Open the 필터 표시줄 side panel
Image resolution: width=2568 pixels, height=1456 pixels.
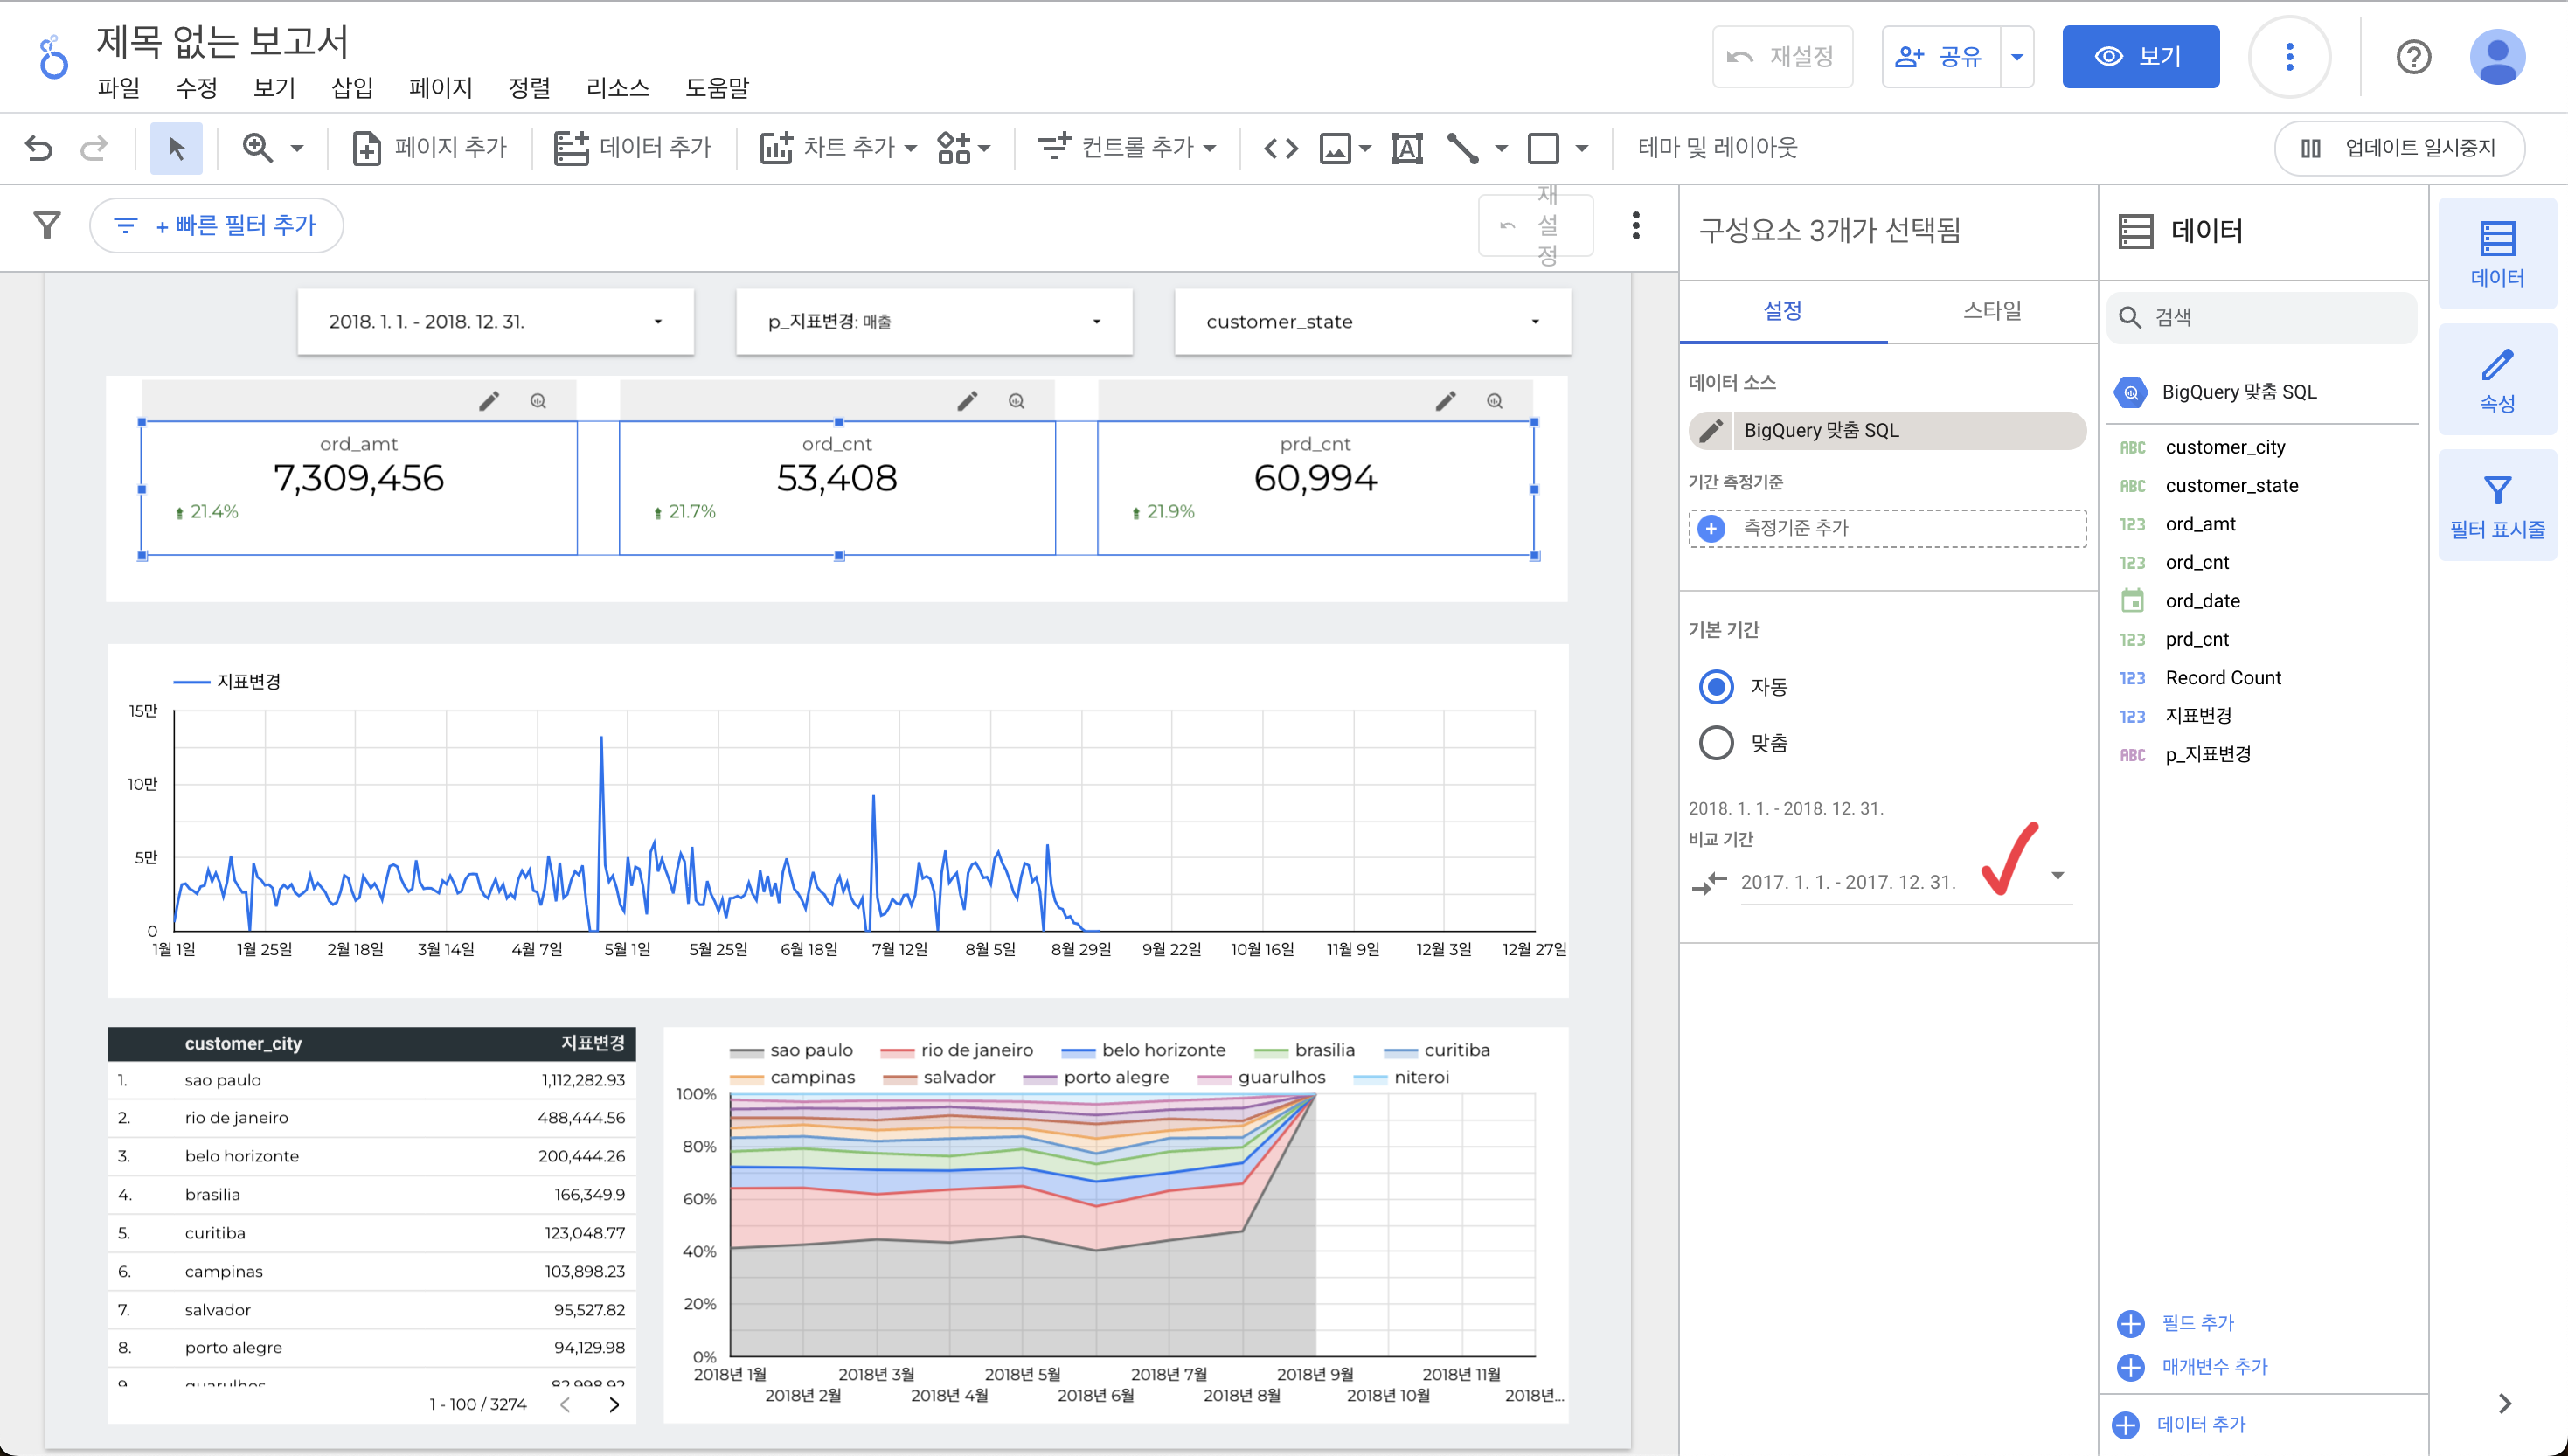point(2496,505)
